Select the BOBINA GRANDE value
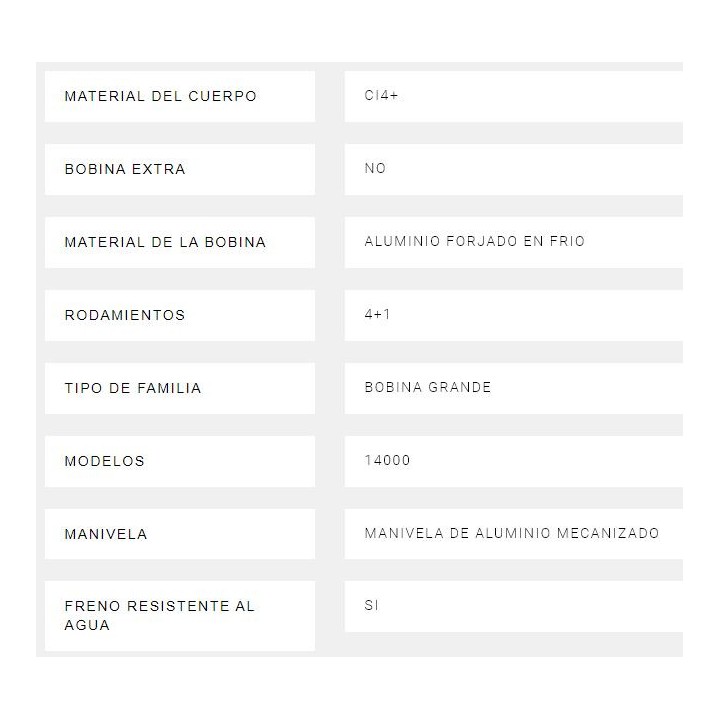 point(428,387)
